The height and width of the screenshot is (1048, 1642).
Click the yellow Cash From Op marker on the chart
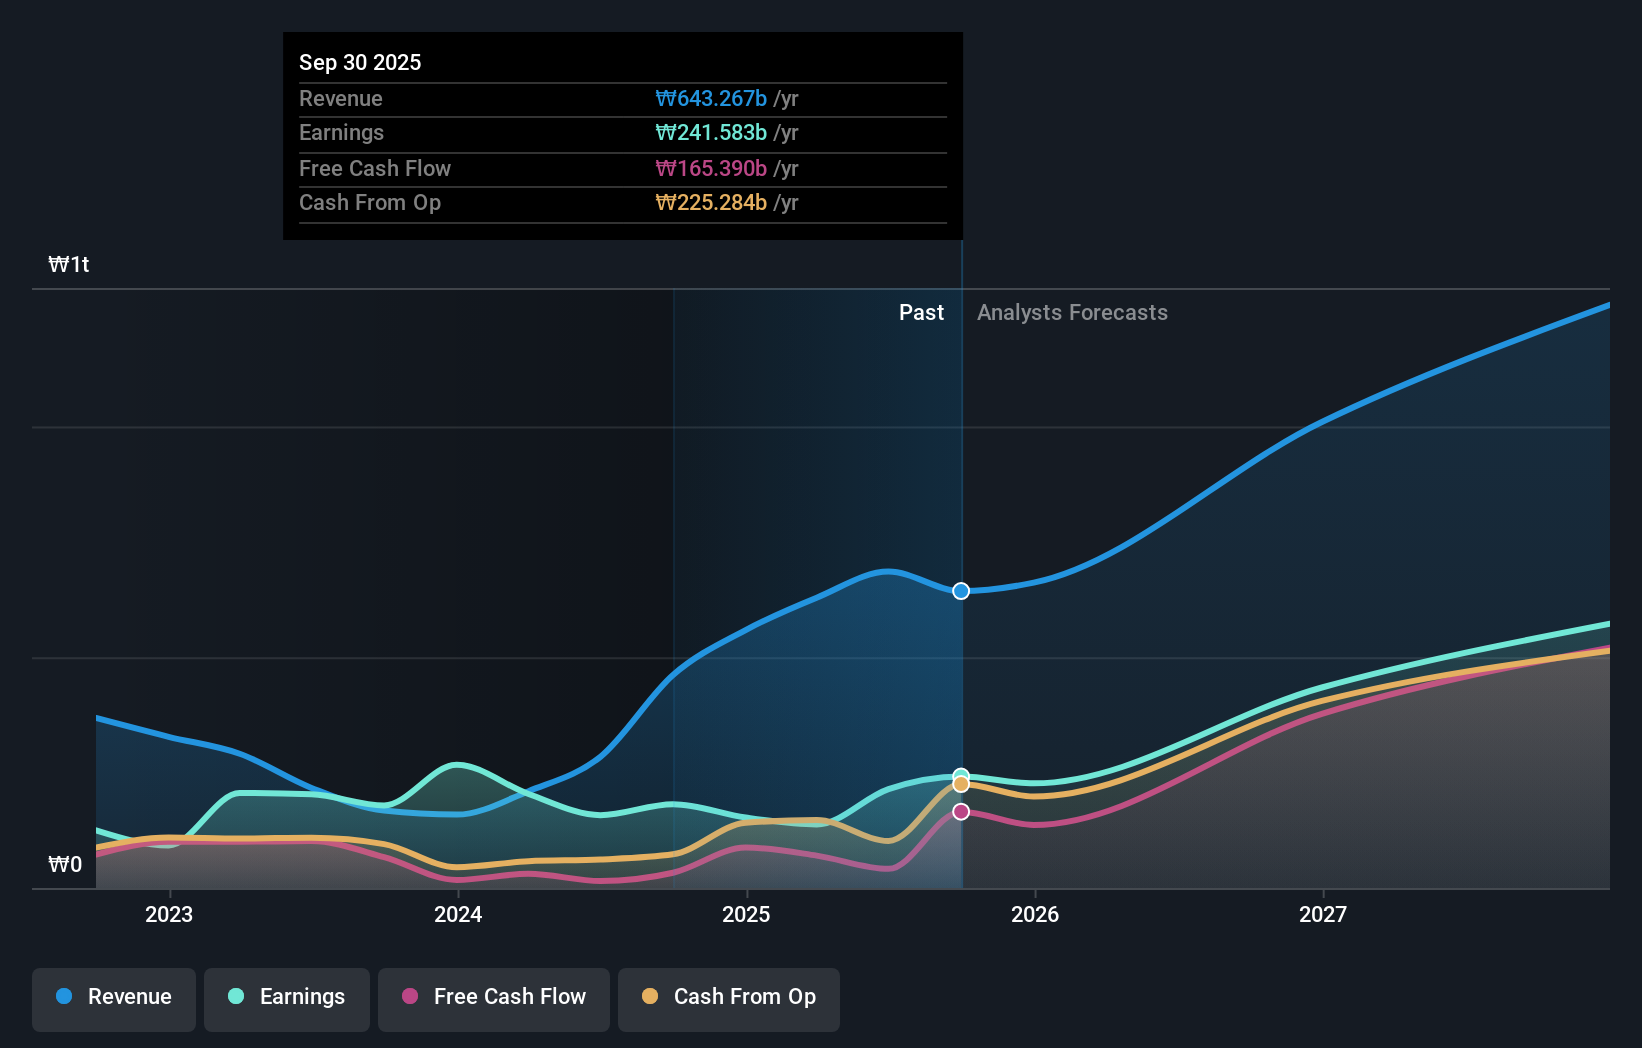click(960, 784)
